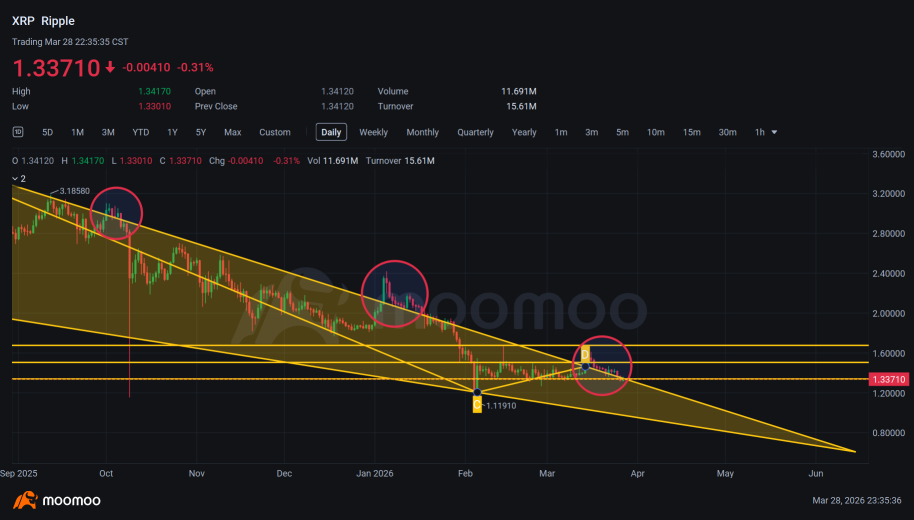Image resolution: width=914 pixels, height=520 pixels.
Task: Select the Max time range
Action: pos(233,132)
